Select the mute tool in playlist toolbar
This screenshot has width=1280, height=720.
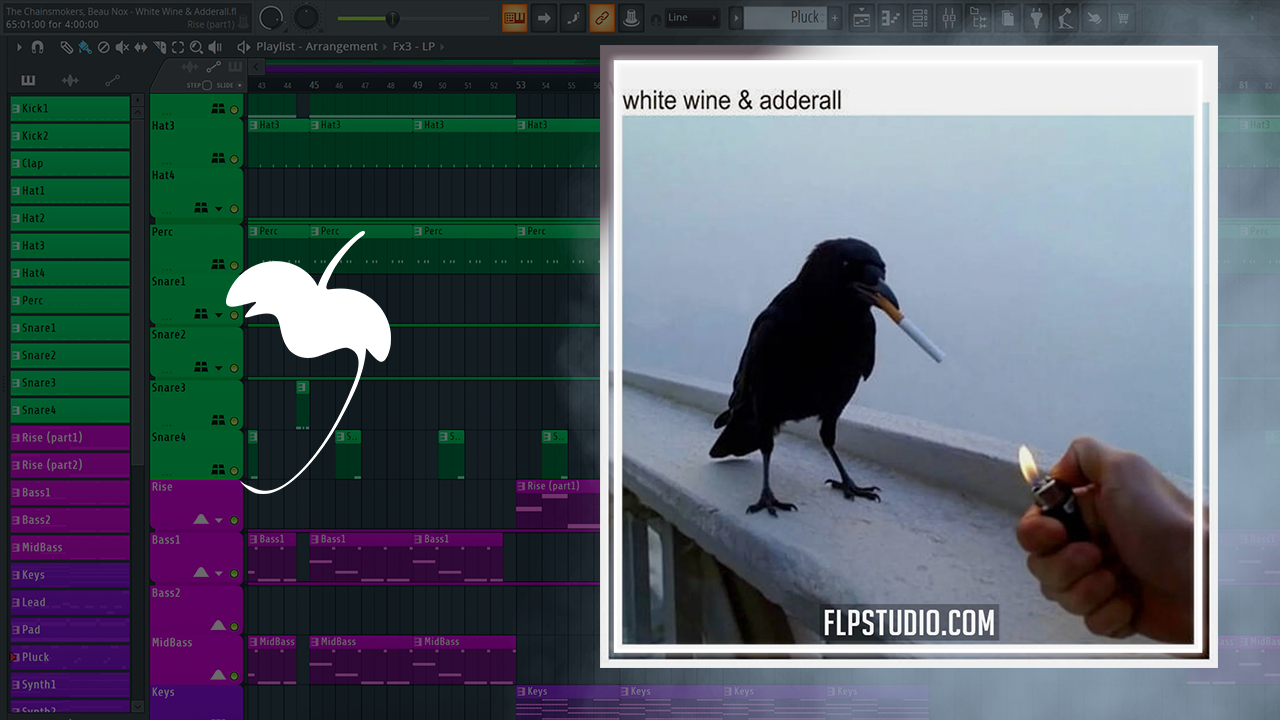click(122, 47)
